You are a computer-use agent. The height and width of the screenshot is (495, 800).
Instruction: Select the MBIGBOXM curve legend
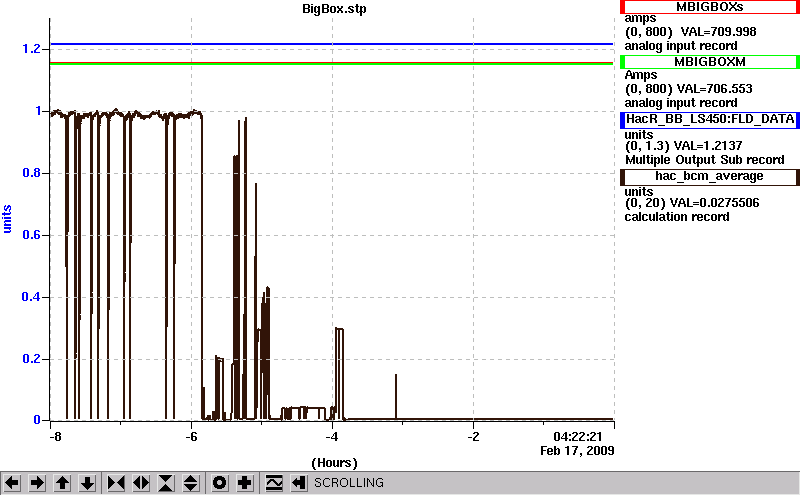(710, 62)
